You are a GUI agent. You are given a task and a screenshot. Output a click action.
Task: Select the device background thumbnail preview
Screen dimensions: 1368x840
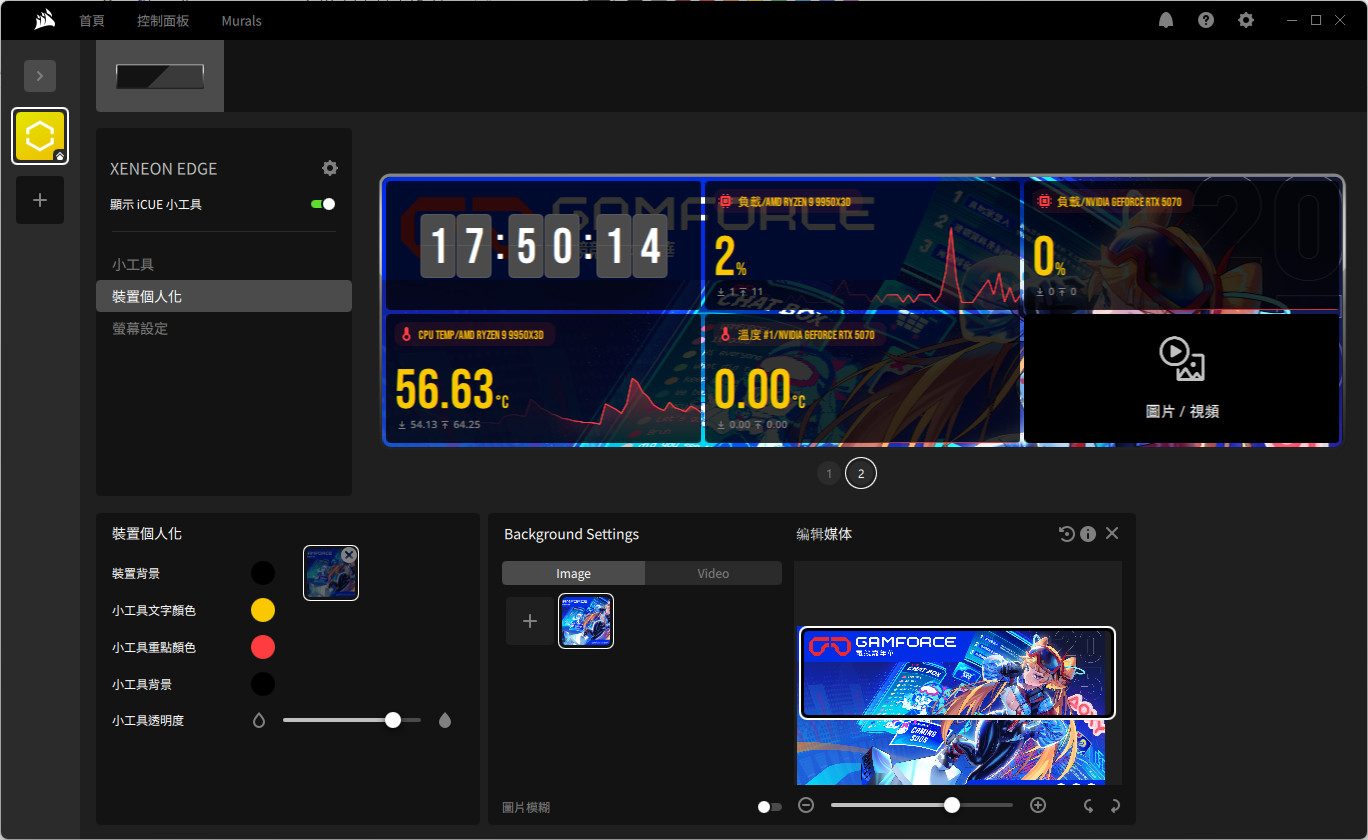click(x=330, y=575)
